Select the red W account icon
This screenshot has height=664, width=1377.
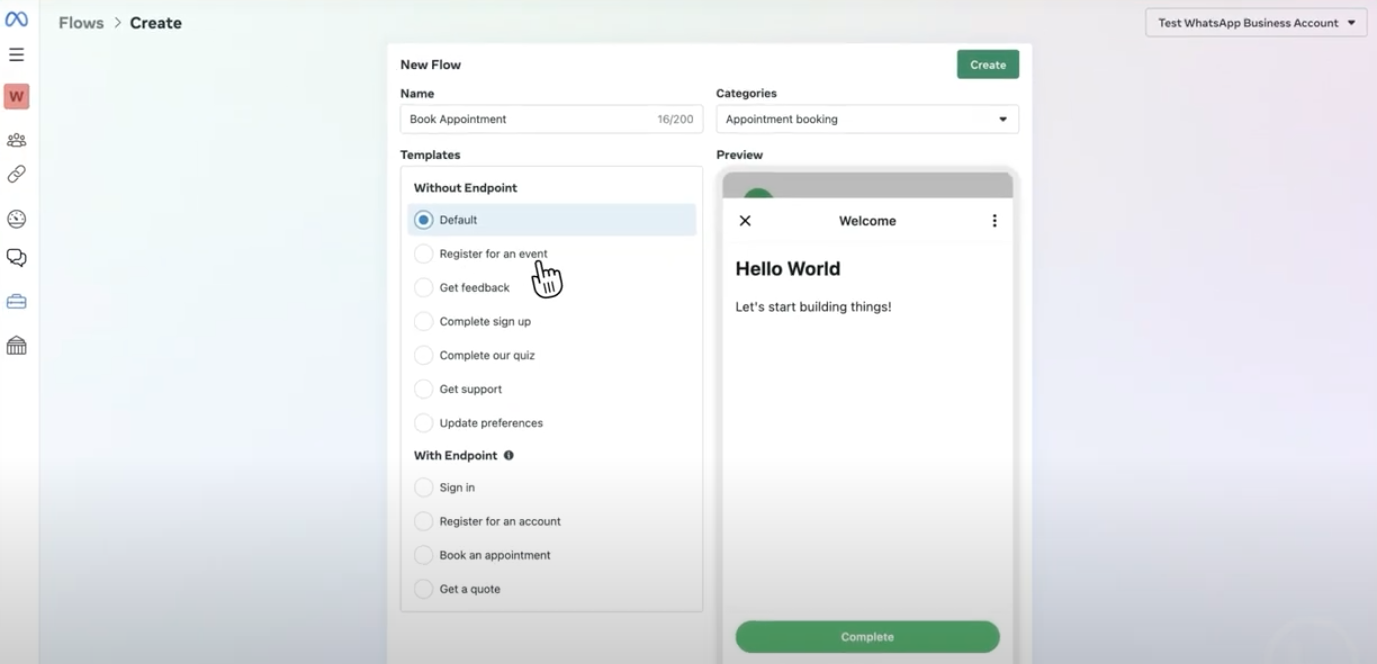pyautogui.click(x=16, y=97)
